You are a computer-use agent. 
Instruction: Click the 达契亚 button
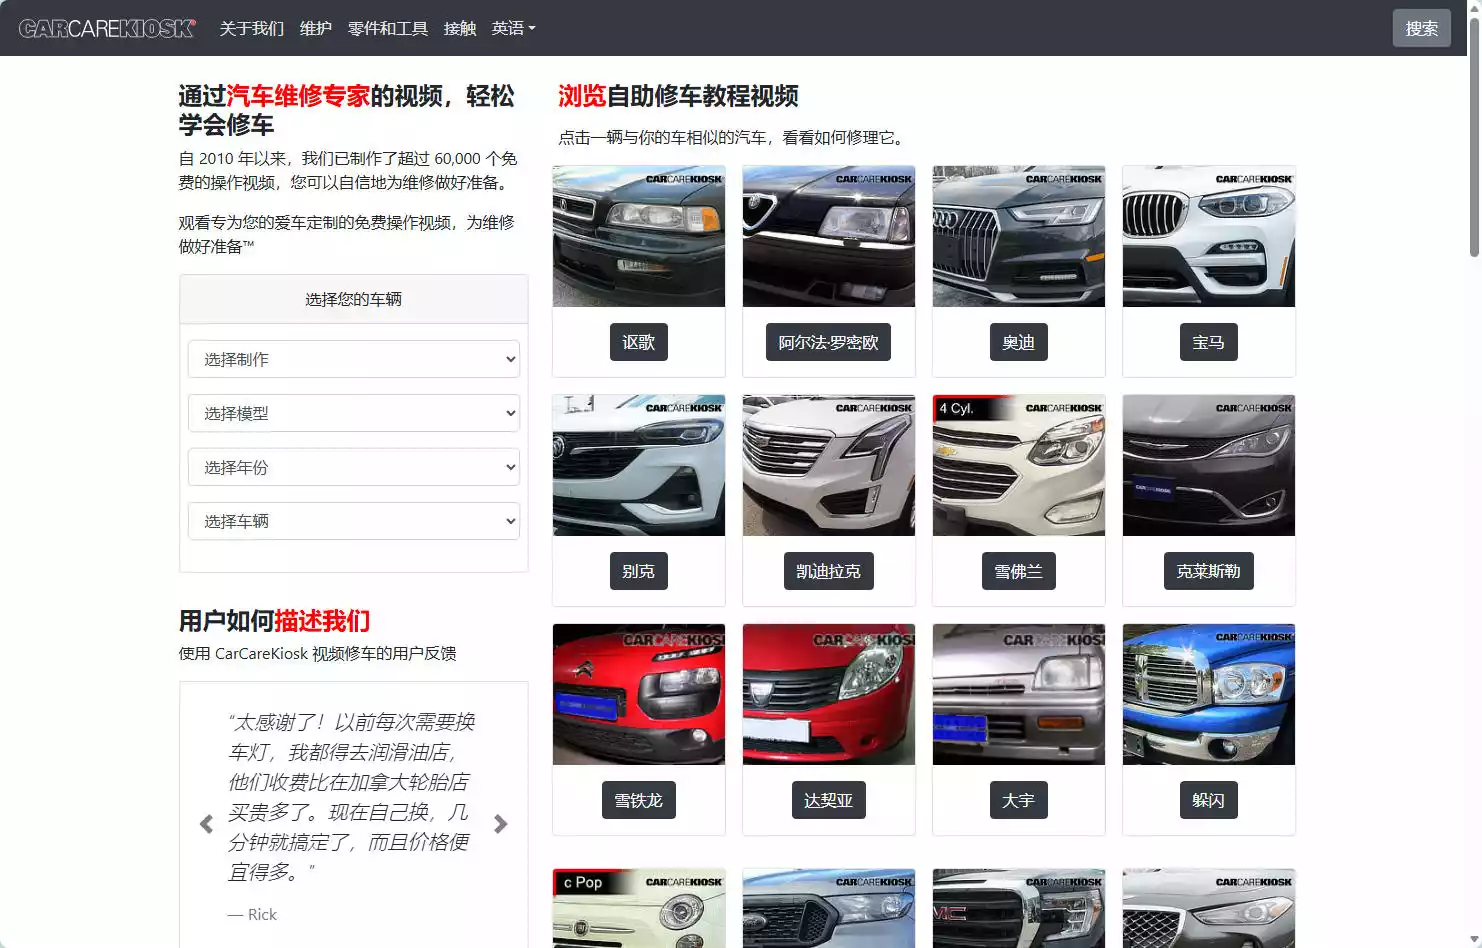tap(828, 800)
